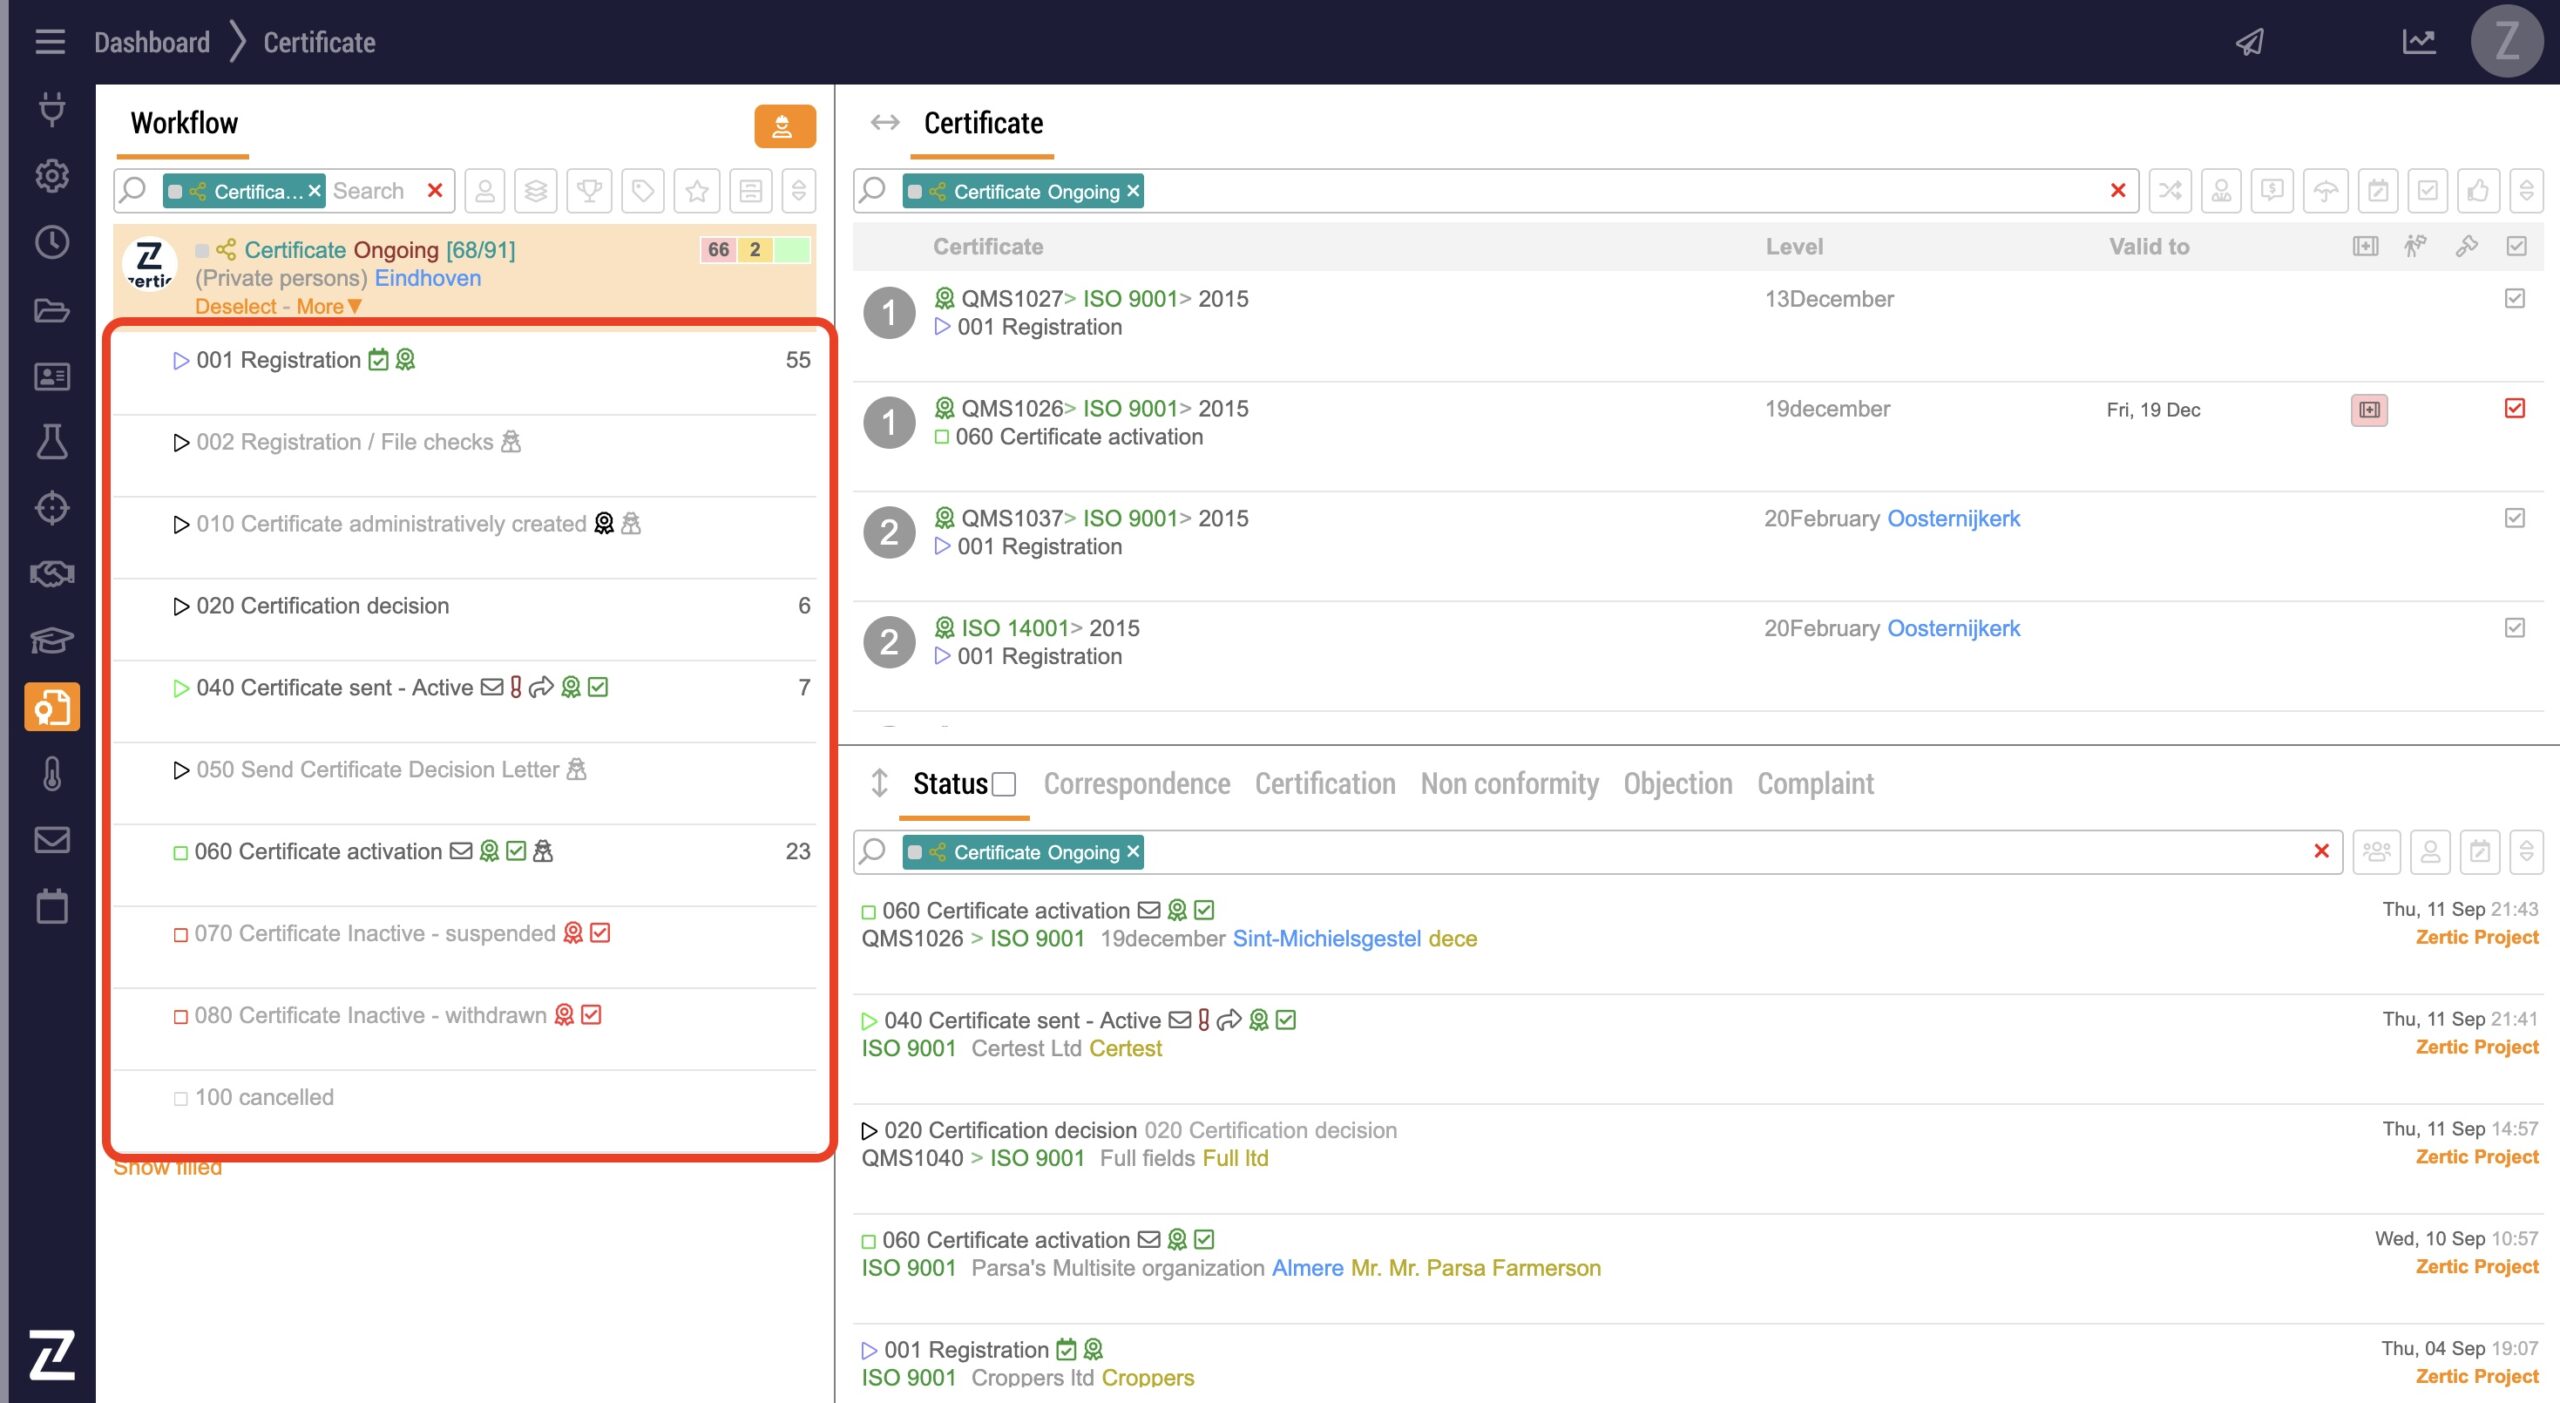
Task: Click the green color block in workflow counter
Action: coord(792,249)
